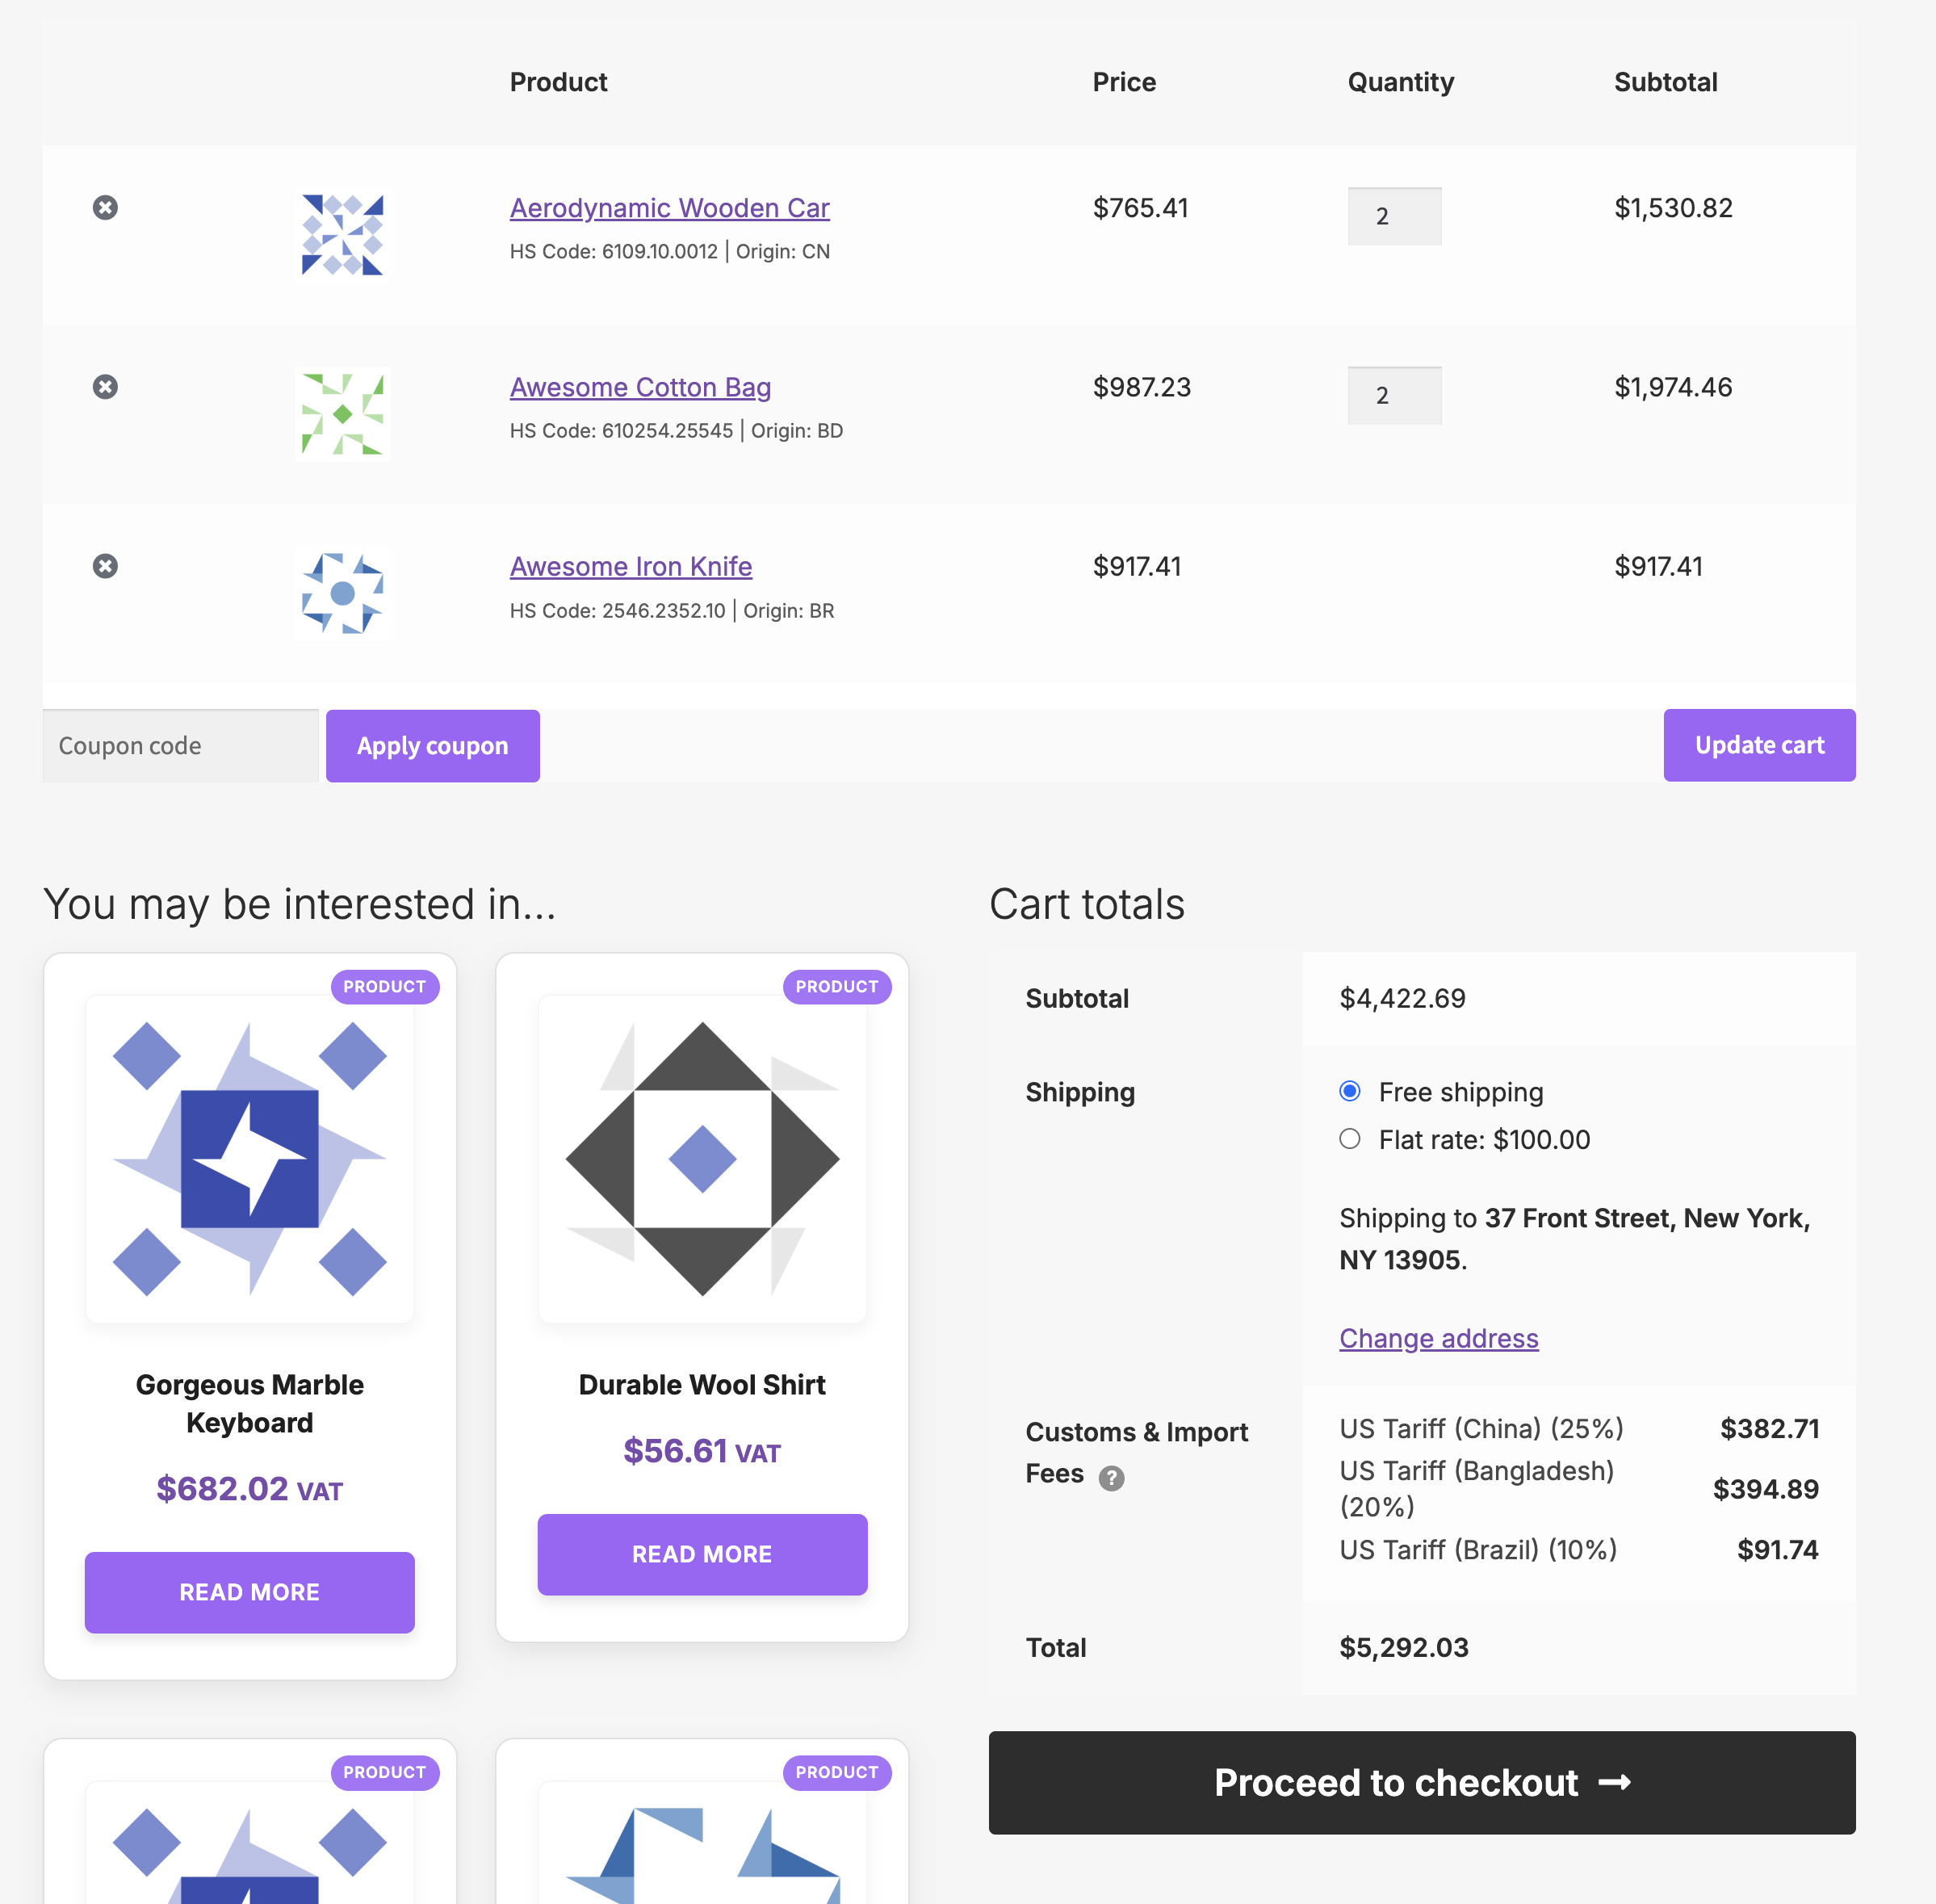
Task: Remove Awesome Iron Knife from cart
Action: (105, 566)
